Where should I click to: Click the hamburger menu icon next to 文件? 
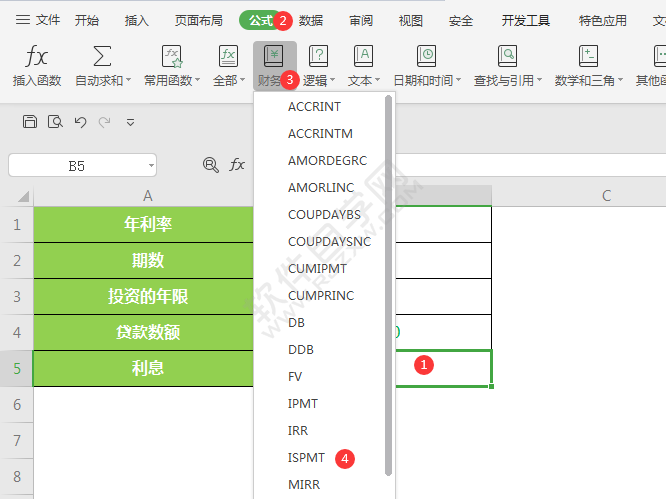click(23, 20)
